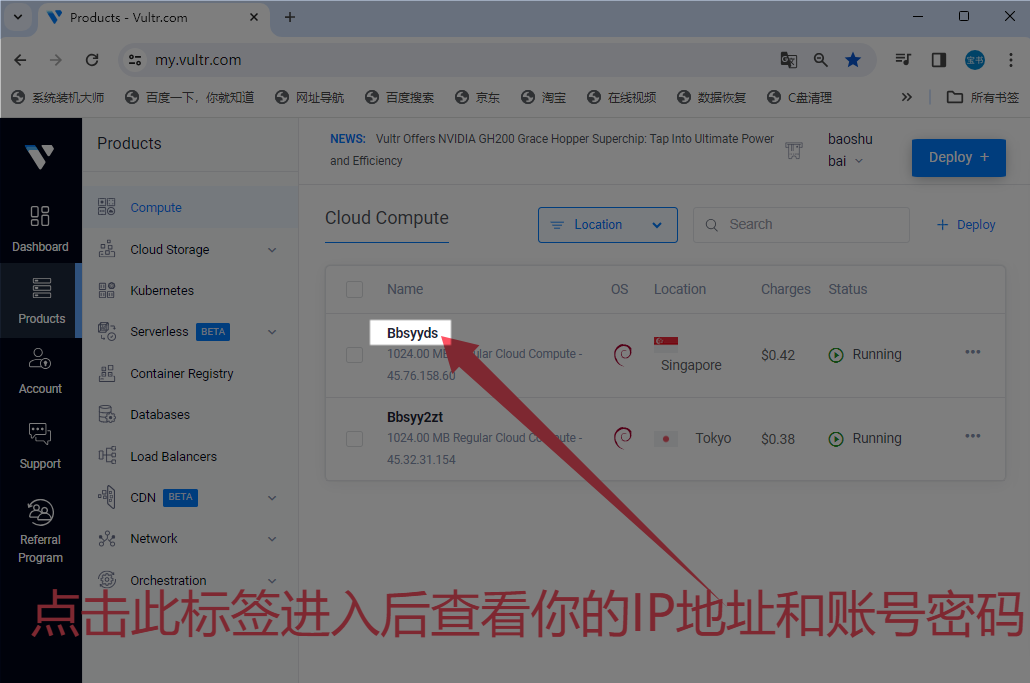Click the Vultr logo
Screen dimensions: 1030x683
pyautogui.click(x=40, y=156)
